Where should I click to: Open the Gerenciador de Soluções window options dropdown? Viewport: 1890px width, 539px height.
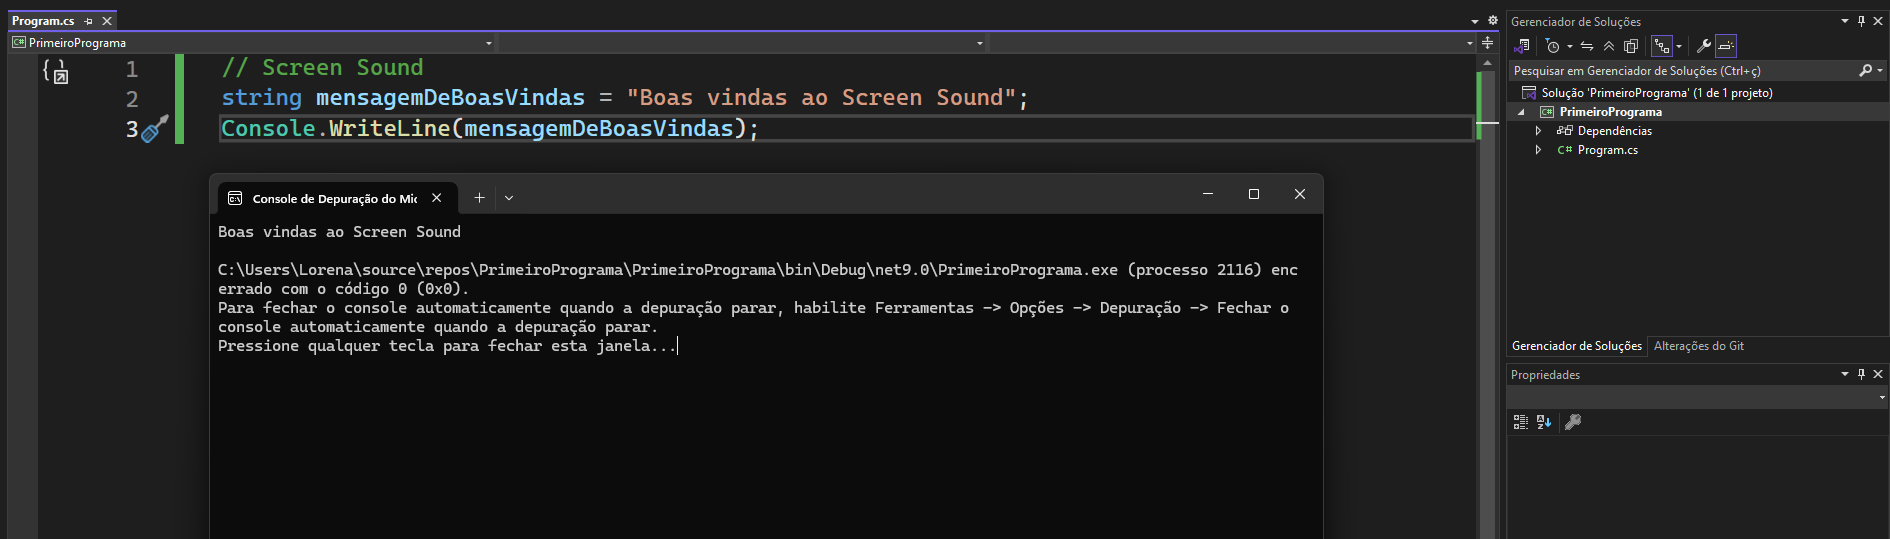[x=1845, y=21]
